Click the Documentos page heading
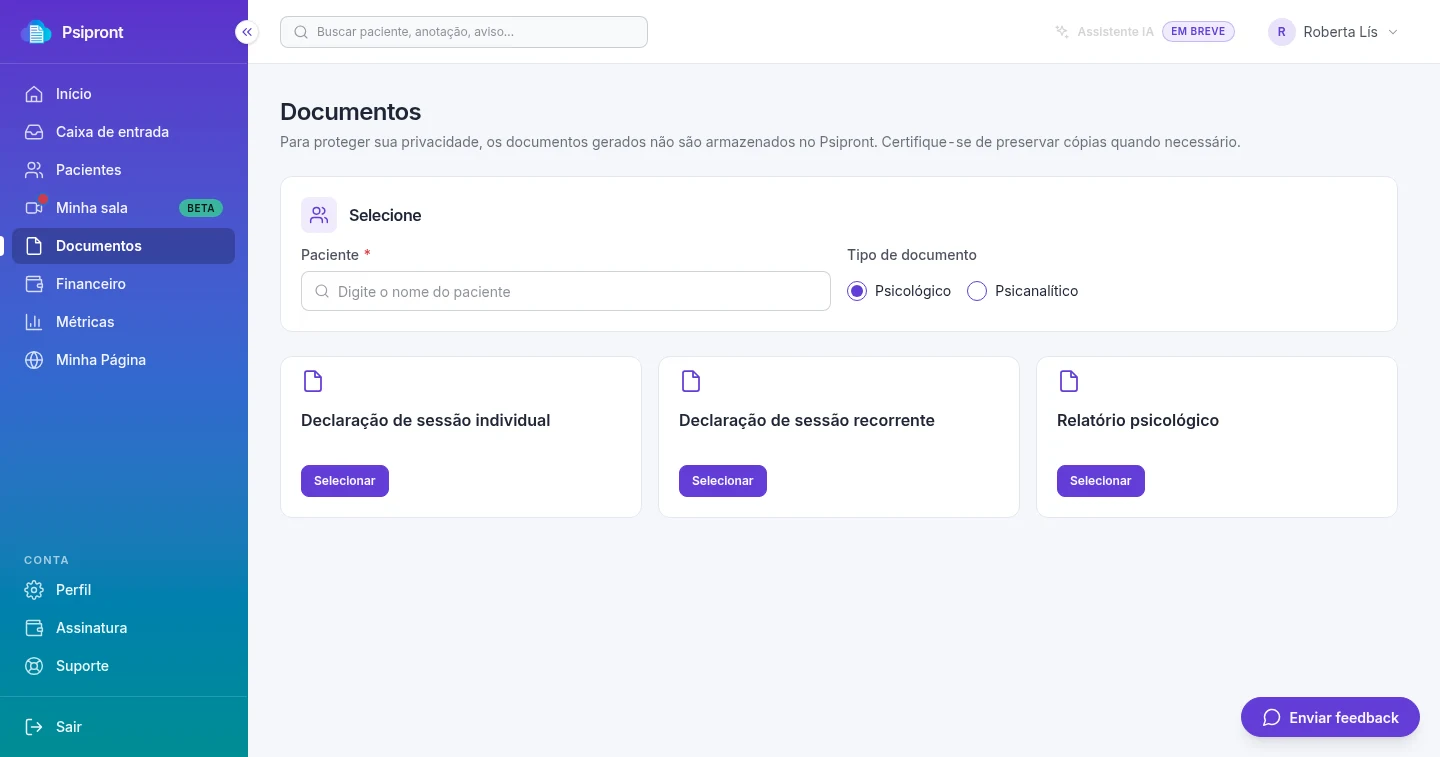1440x757 pixels. [x=351, y=112]
